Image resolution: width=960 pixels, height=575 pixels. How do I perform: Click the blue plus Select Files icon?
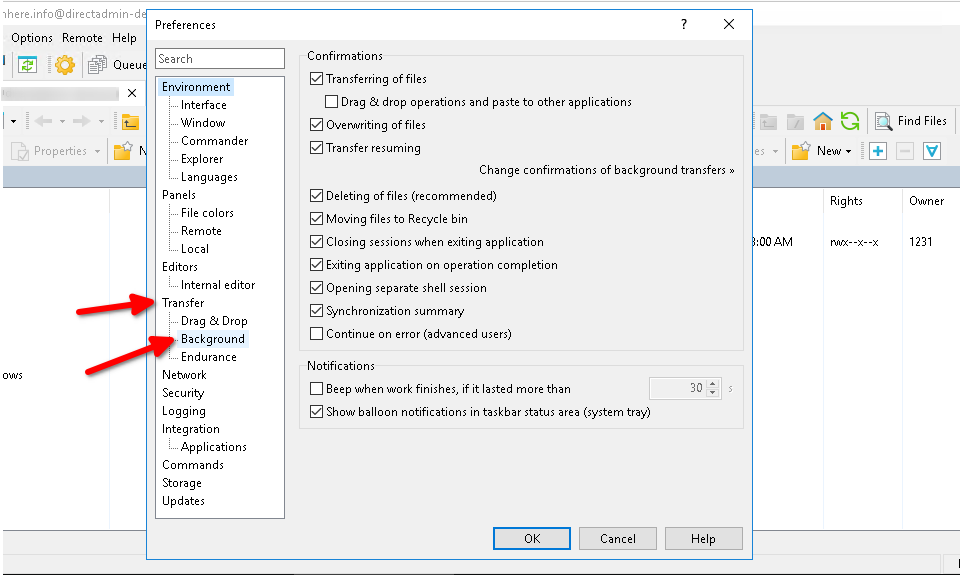878,151
